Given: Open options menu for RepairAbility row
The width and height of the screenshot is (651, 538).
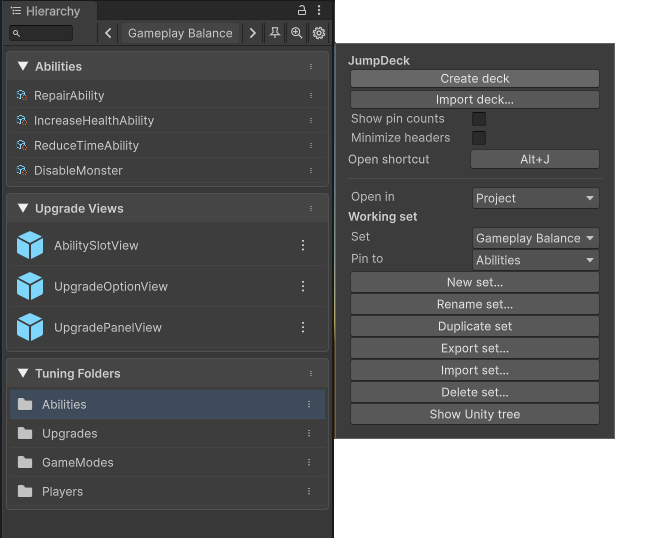Looking at the screenshot, I should coord(311,95).
